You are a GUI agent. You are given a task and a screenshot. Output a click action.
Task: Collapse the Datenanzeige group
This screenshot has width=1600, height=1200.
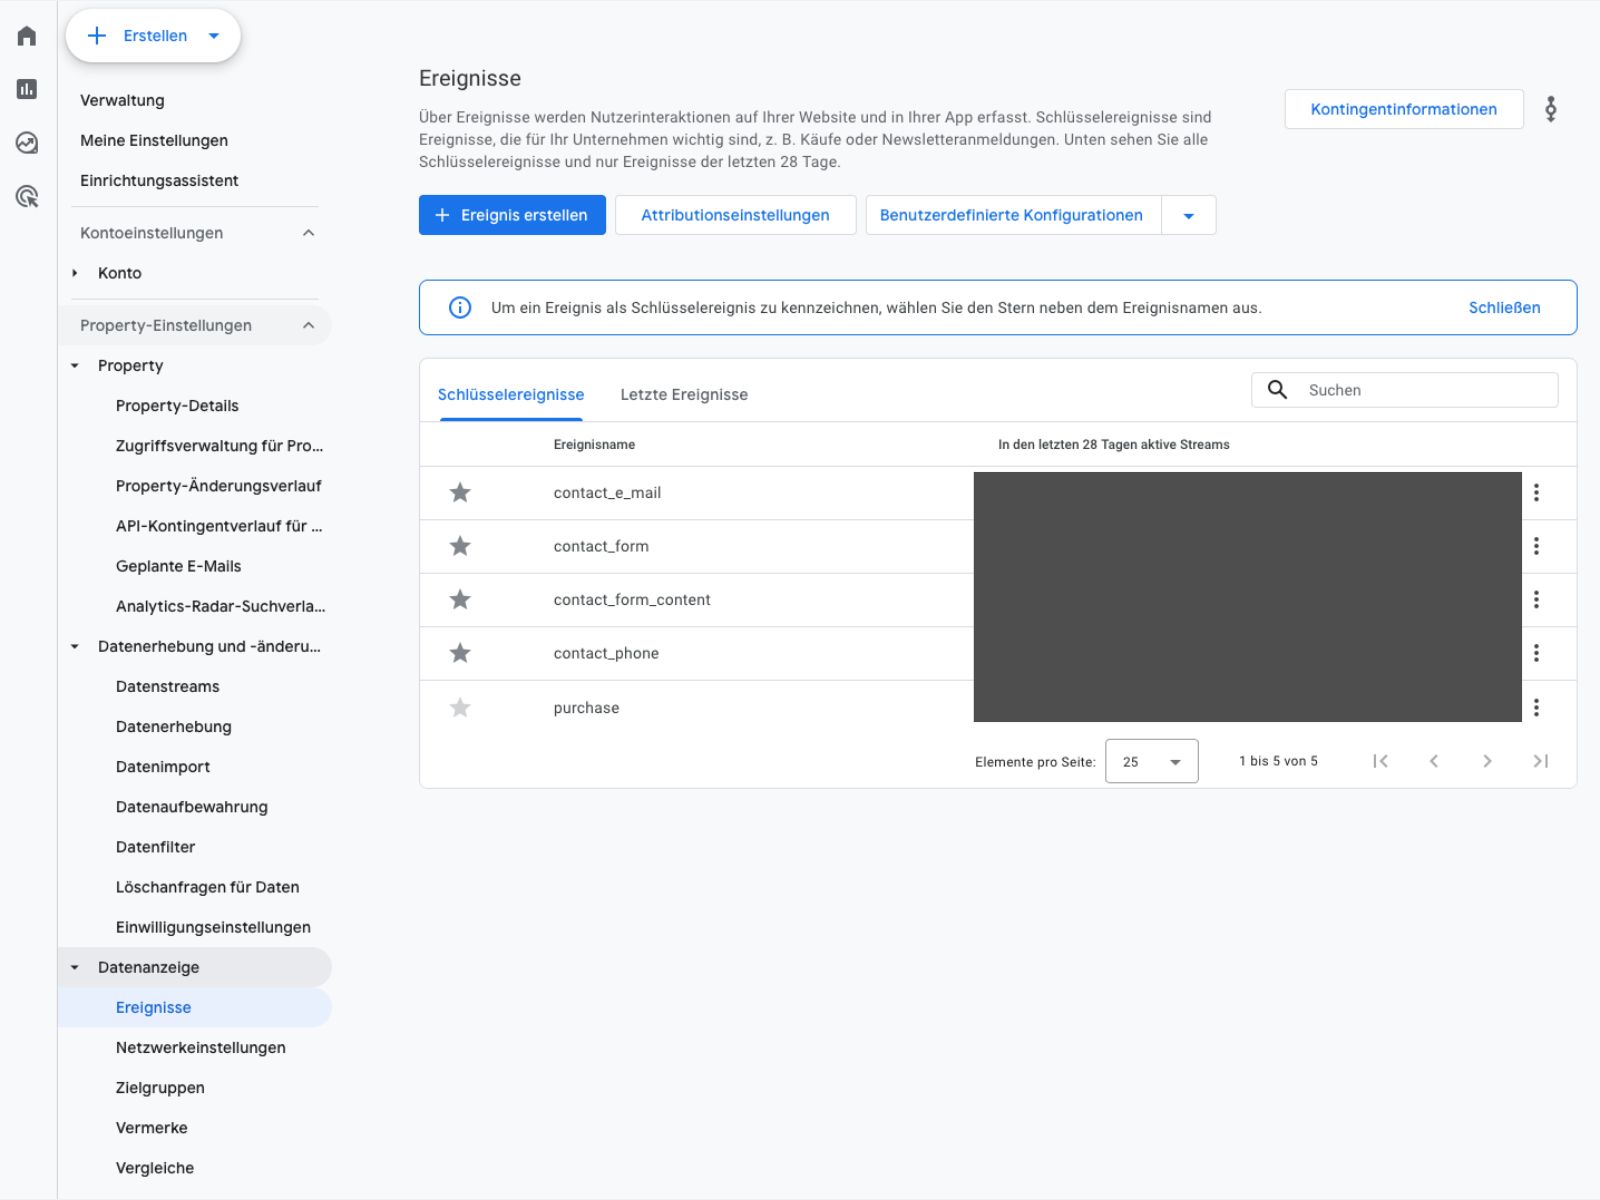click(75, 968)
